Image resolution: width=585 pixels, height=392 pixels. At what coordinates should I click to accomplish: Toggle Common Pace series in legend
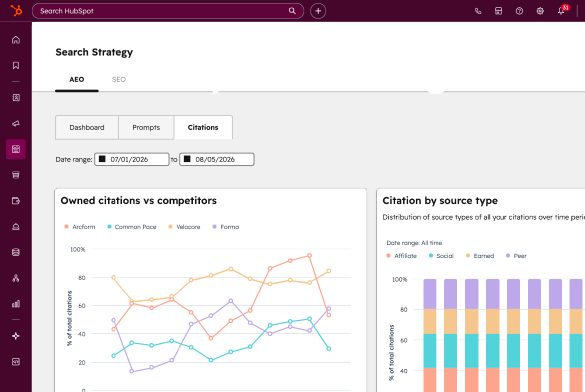pos(132,227)
